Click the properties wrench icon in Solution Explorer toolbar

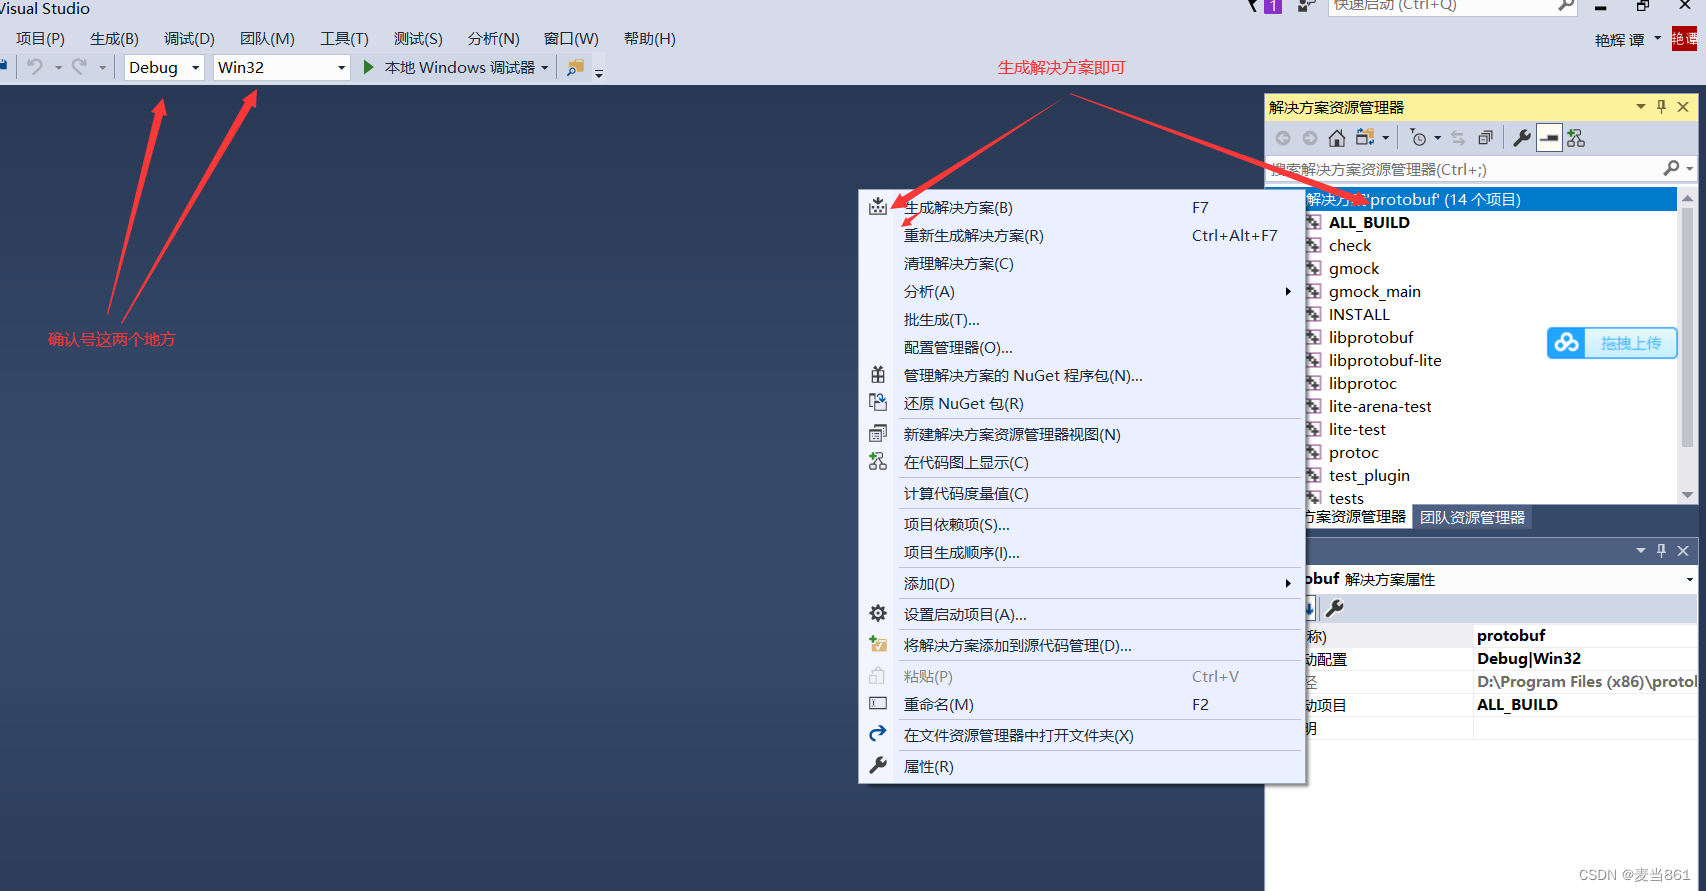click(1522, 138)
